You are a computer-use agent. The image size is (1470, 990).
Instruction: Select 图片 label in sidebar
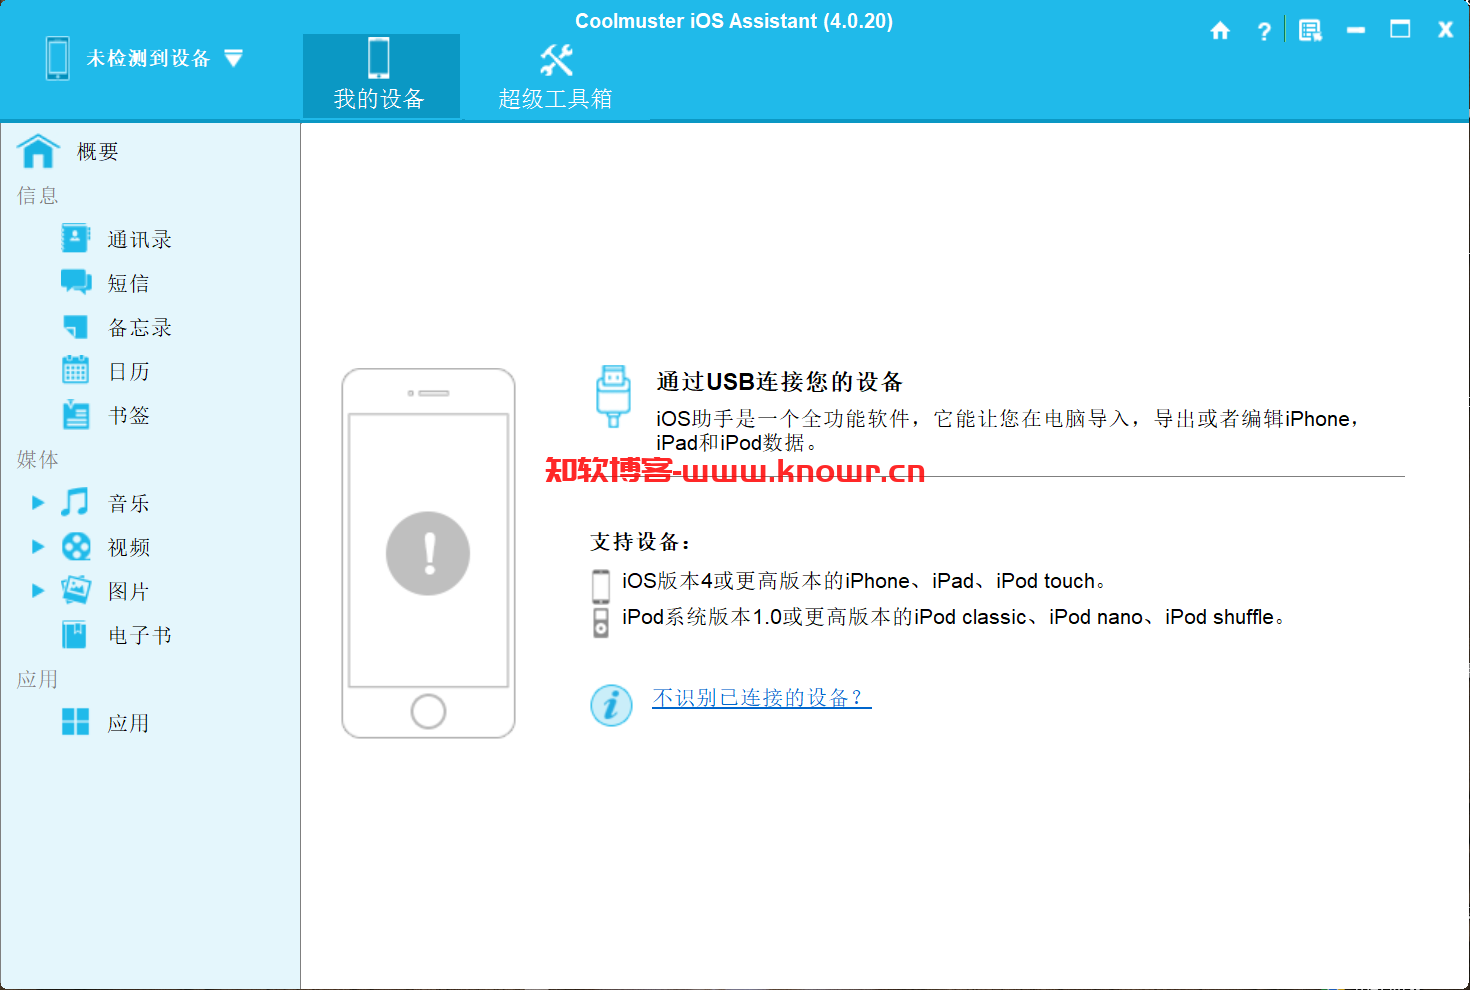[129, 591]
